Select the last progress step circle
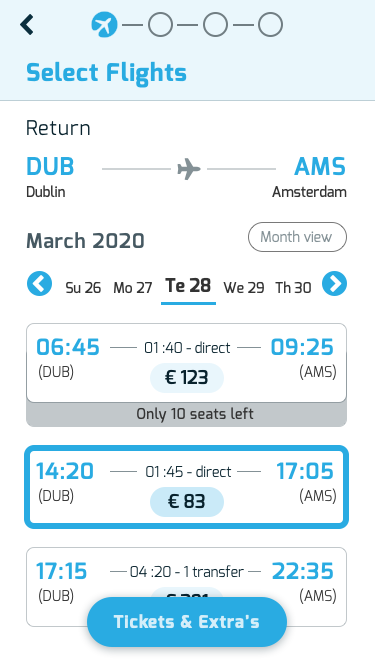This screenshot has width=375, height=660. click(x=270, y=25)
